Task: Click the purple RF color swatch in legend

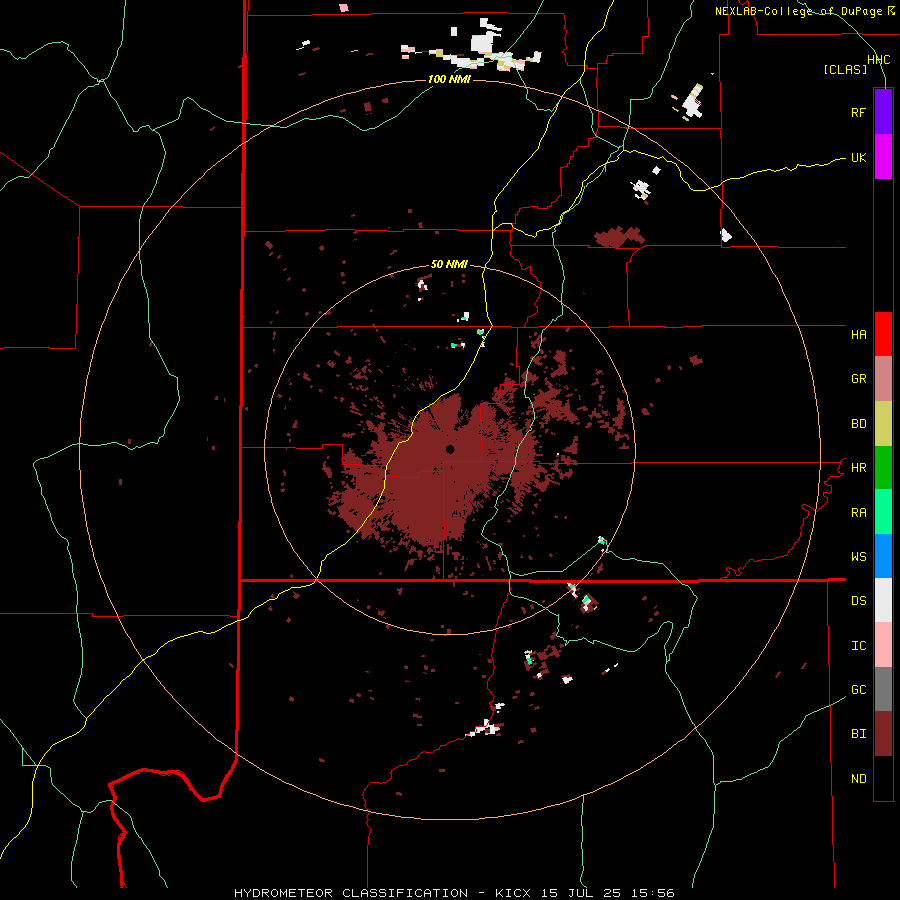Action: [883, 112]
